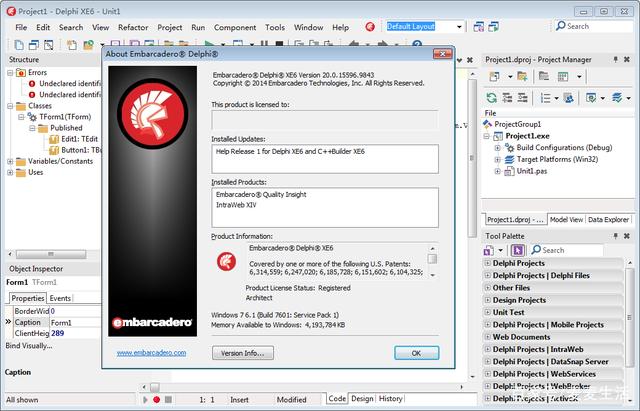Viewport: 640px width, 411px height.
Task: Open the Component menu
Action: [235, 27]
